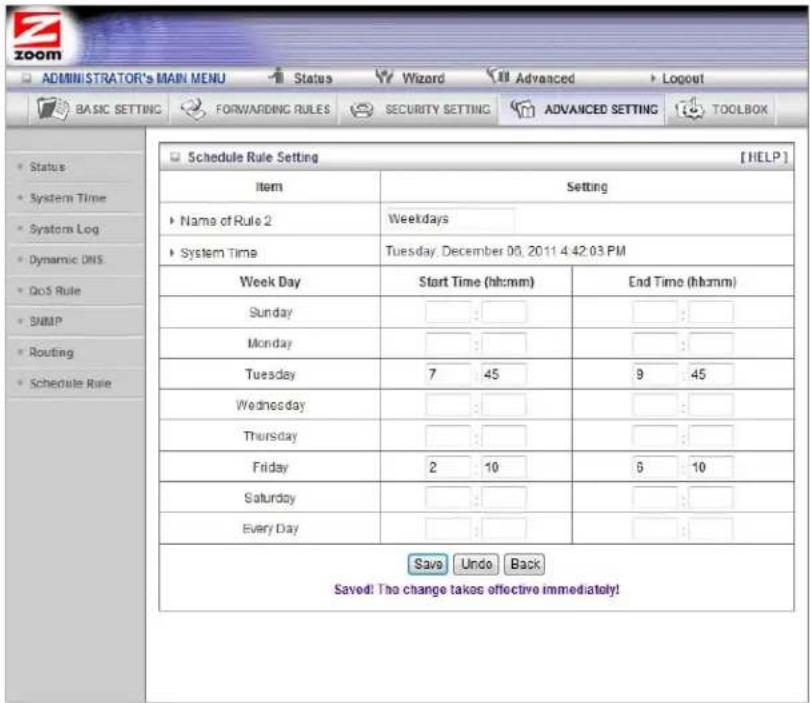Click the Toolbox icon
Image resolution: width=810 pixels, height=703 pixels.
click(x=690, y=108)
